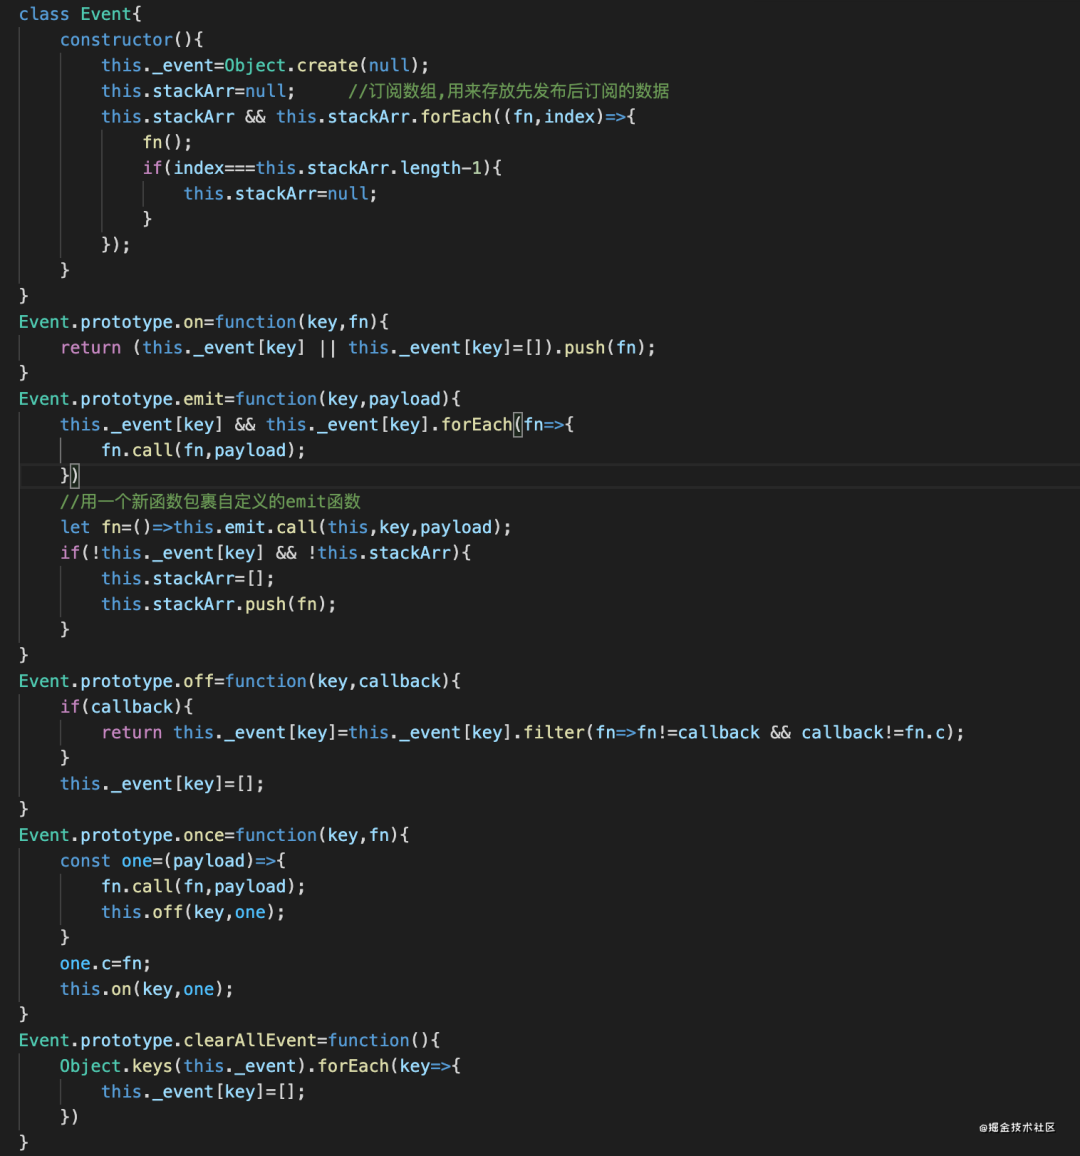This screenshot has width=1080, height=1156.
Task: Click the green comment mentioning the emit function
Action: 210,501
